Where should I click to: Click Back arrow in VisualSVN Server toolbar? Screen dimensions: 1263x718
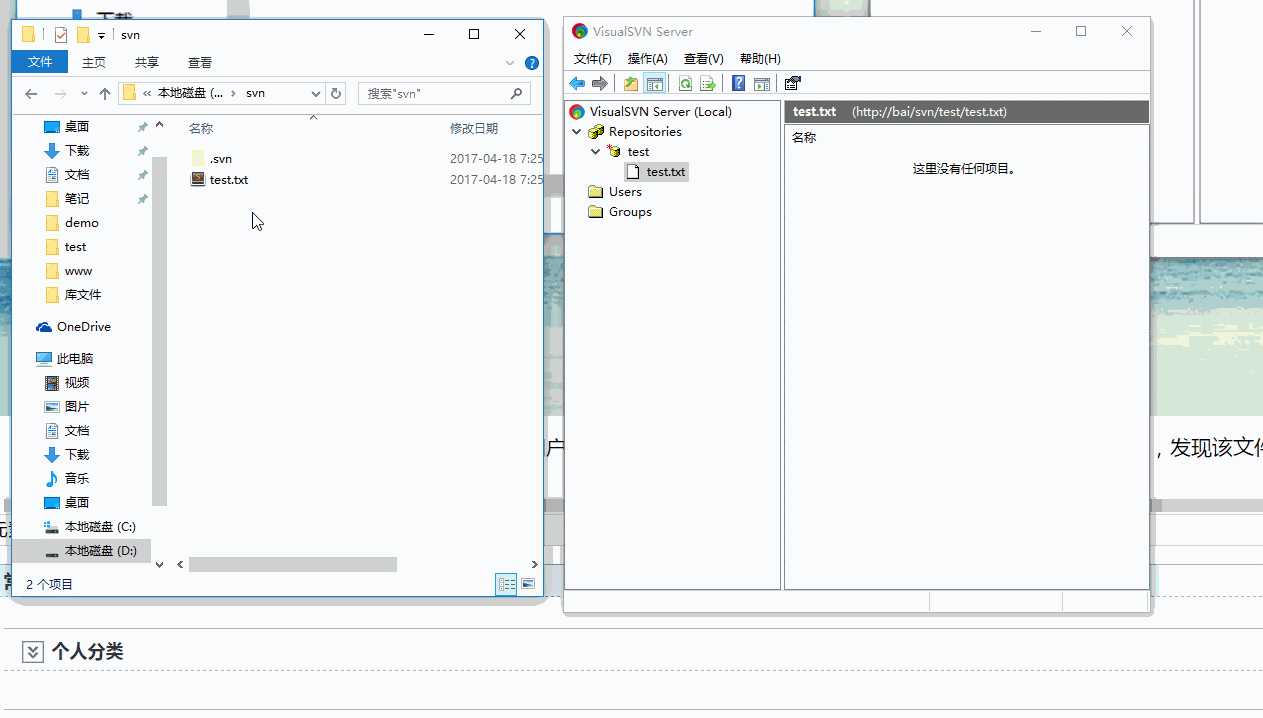coord(577,84)
